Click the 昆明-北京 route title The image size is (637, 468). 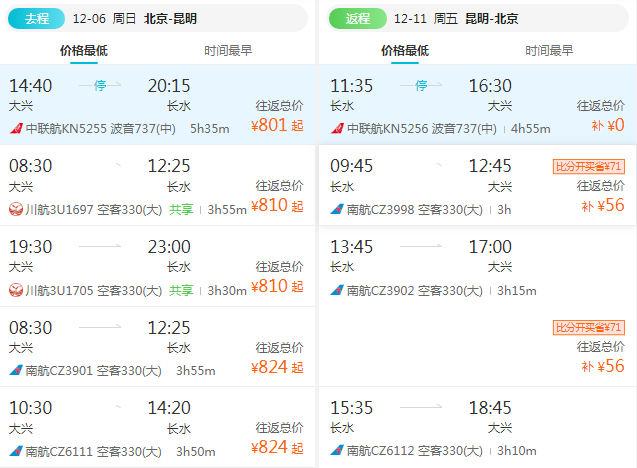point(492,19)
